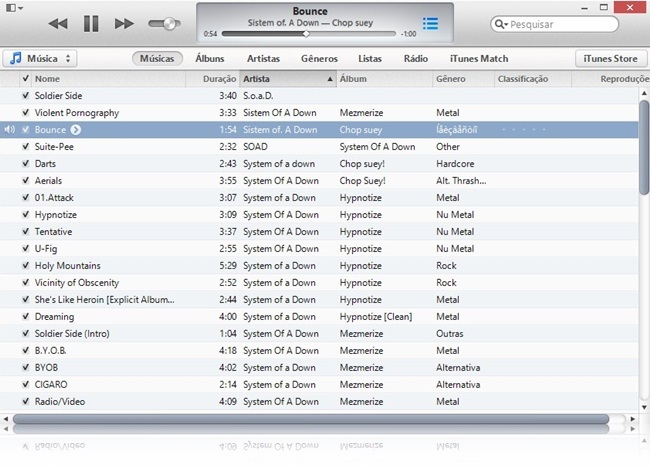Image resolution: width=650 pixels, height=466 pixels.
Task: Uncheck the Suite-Pee checkbox
Action: coord(26,146)
